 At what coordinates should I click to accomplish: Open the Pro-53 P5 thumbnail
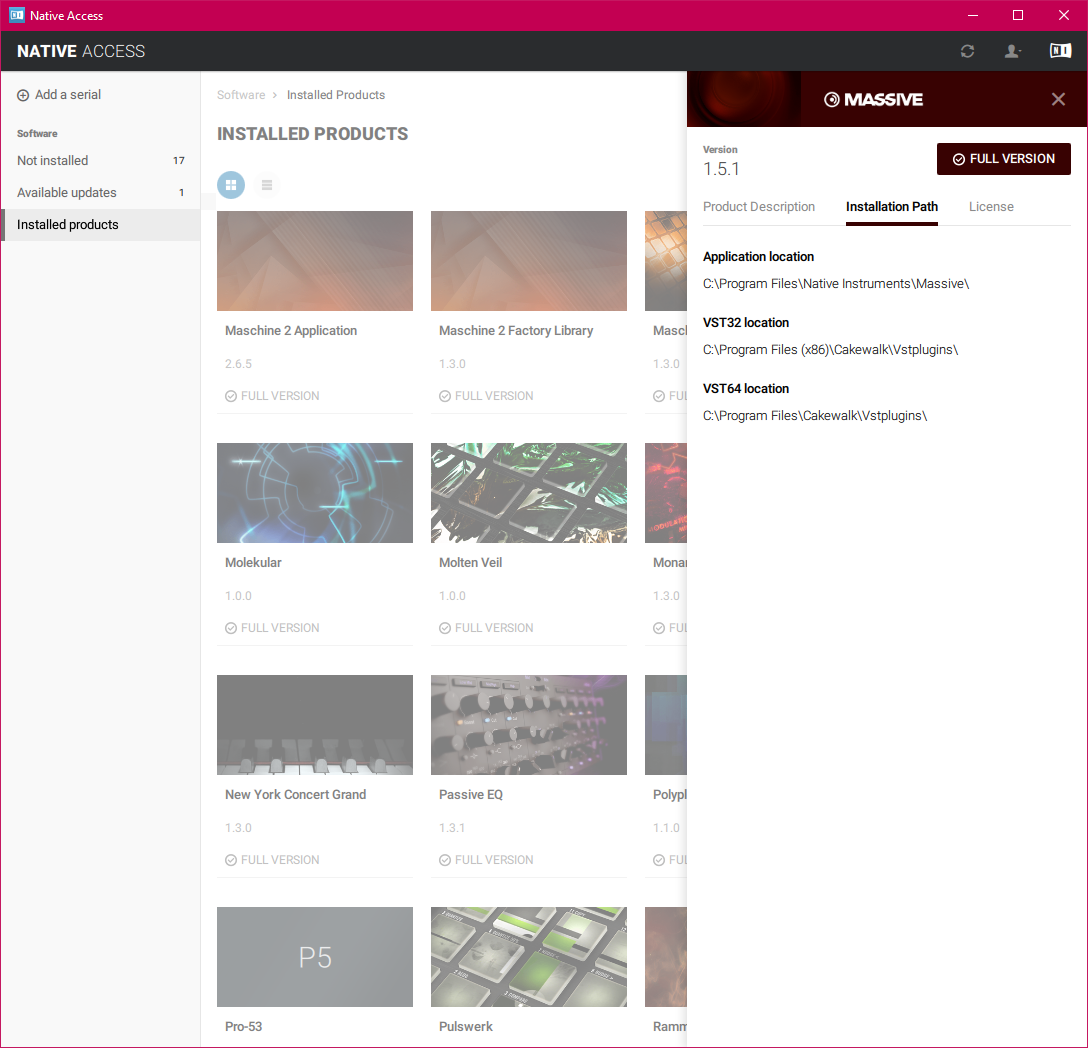[x=315, y=956]
